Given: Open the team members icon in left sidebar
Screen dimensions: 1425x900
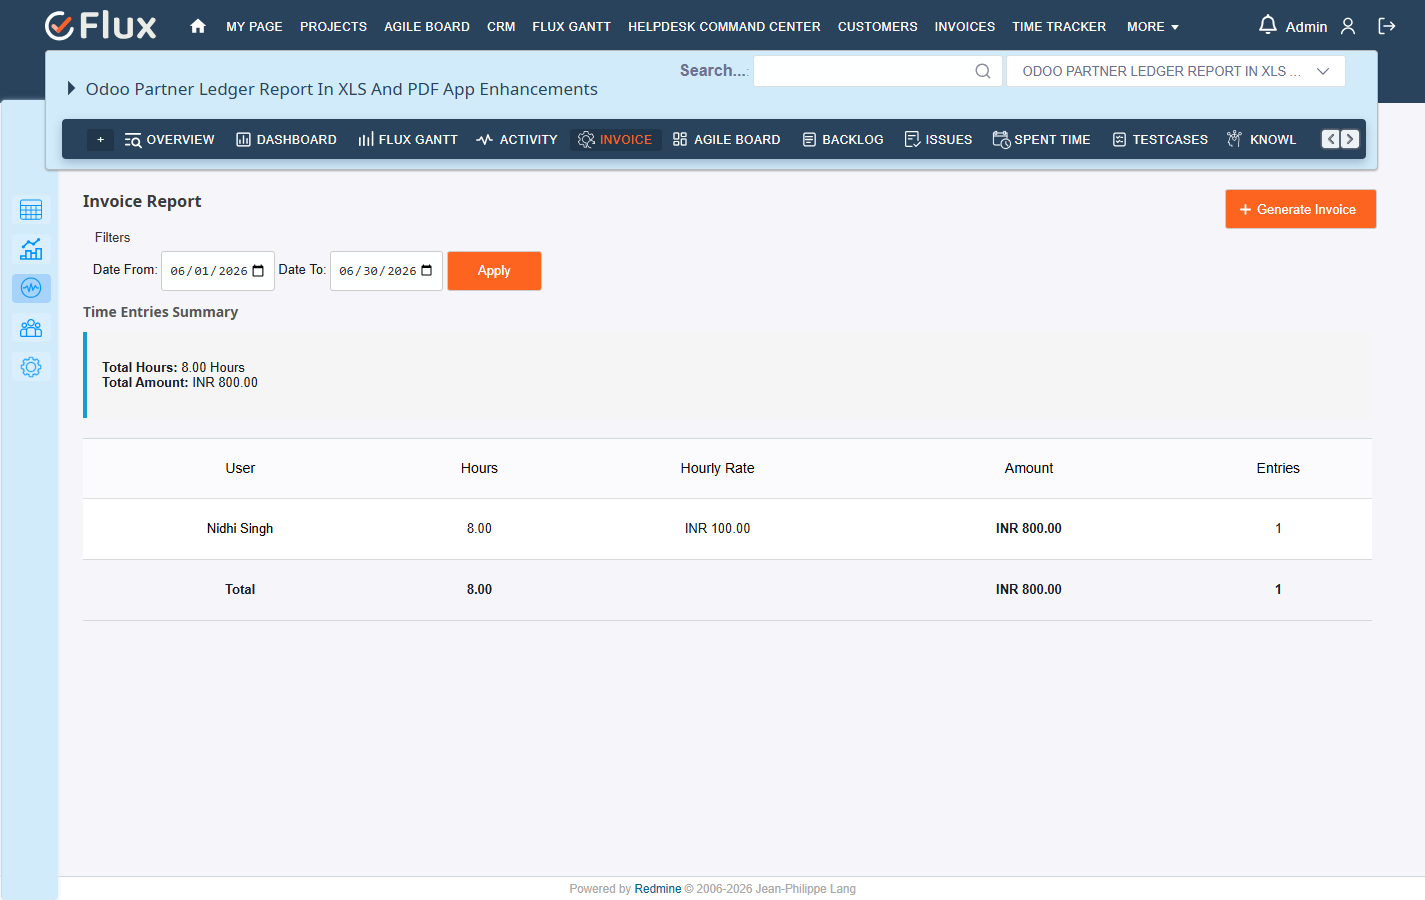Looking at the screenshot, I should (x=31, y=328).
